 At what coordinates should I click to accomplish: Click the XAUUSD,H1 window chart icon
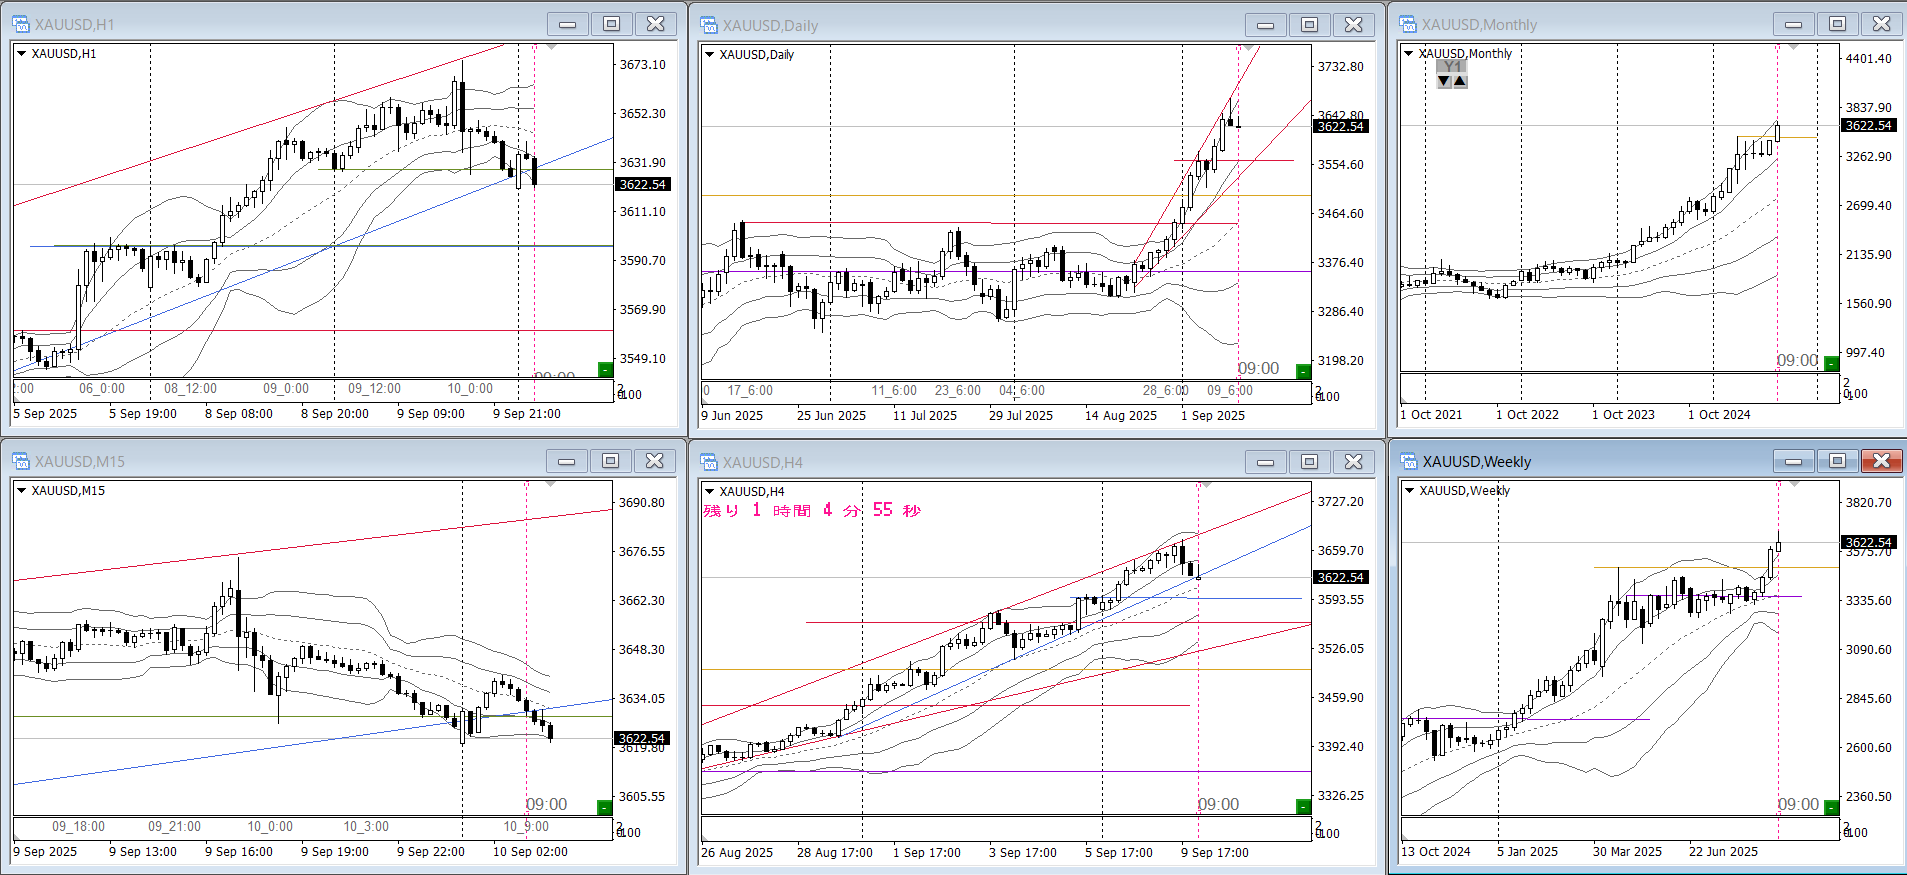(20, 24)
